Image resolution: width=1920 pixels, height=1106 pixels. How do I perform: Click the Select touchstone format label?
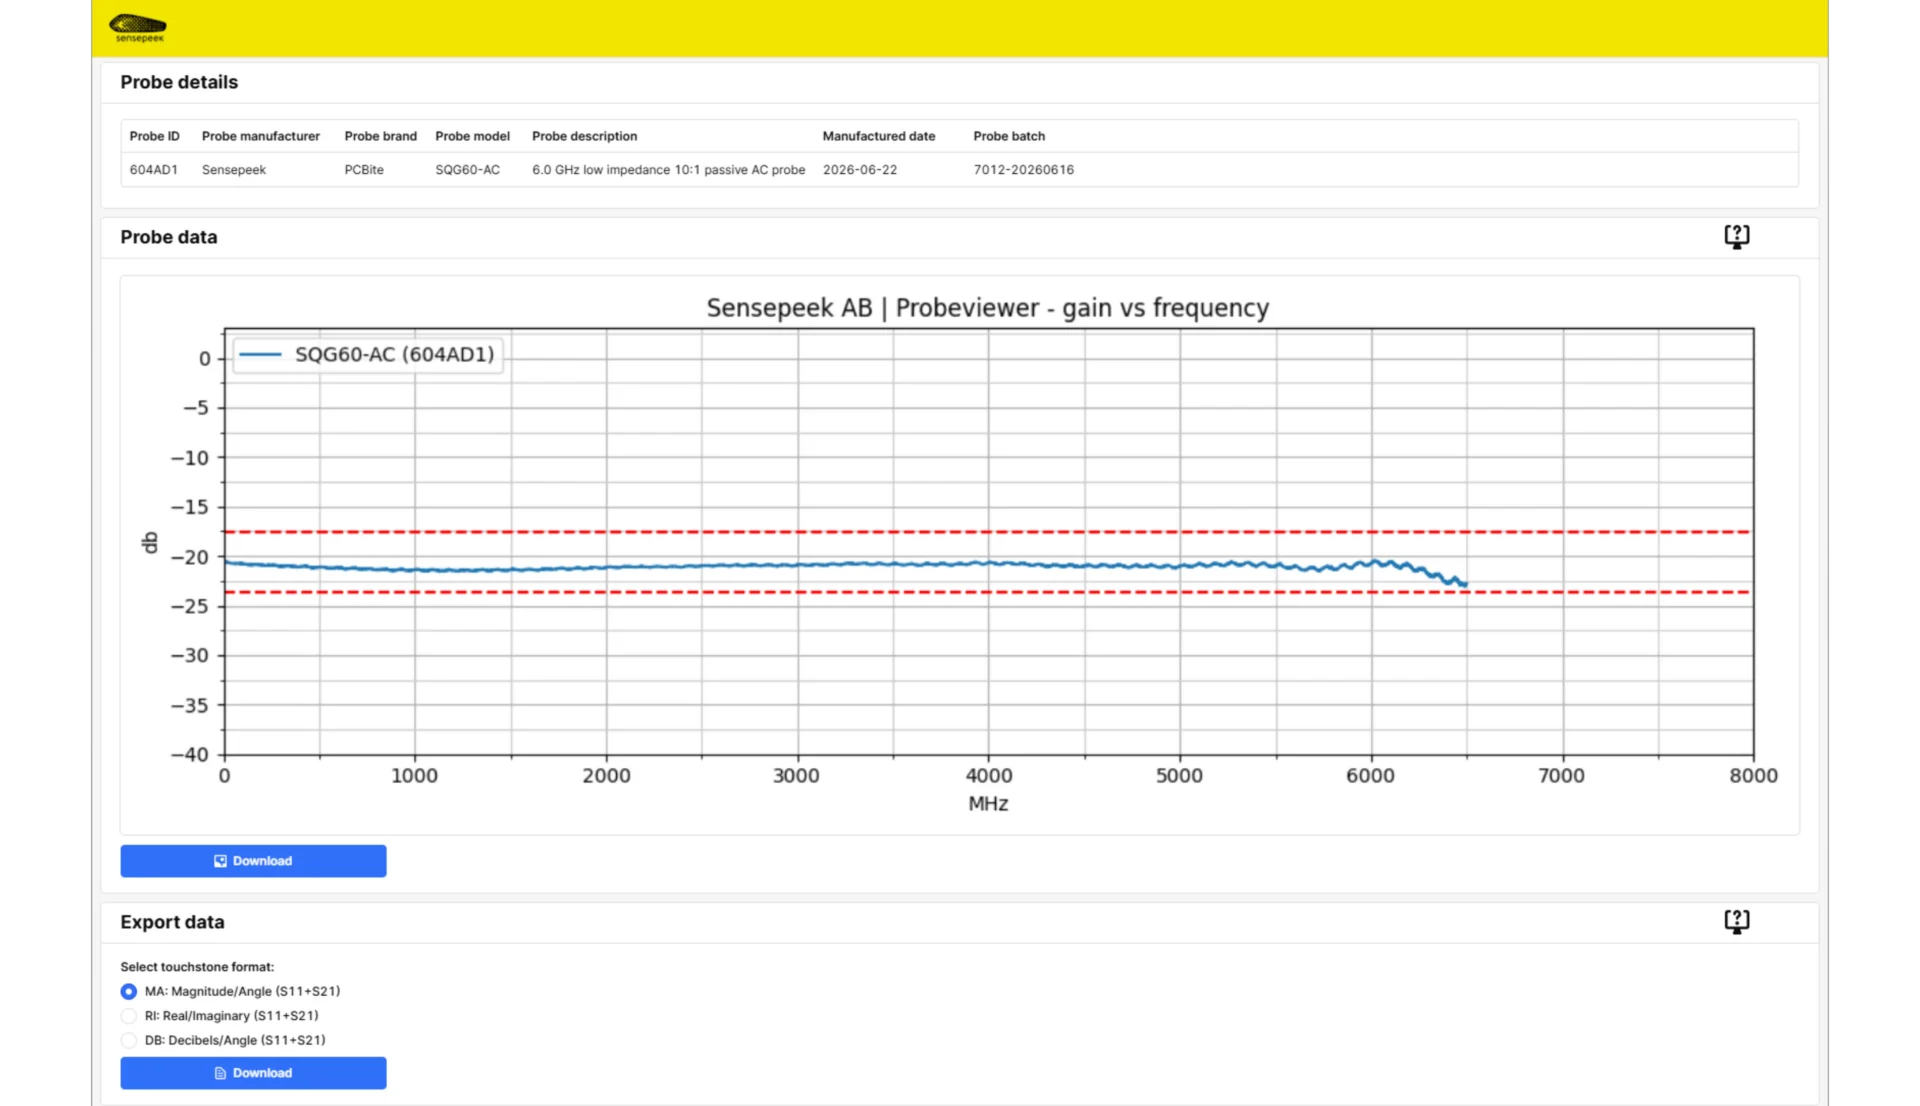(197, 967)
